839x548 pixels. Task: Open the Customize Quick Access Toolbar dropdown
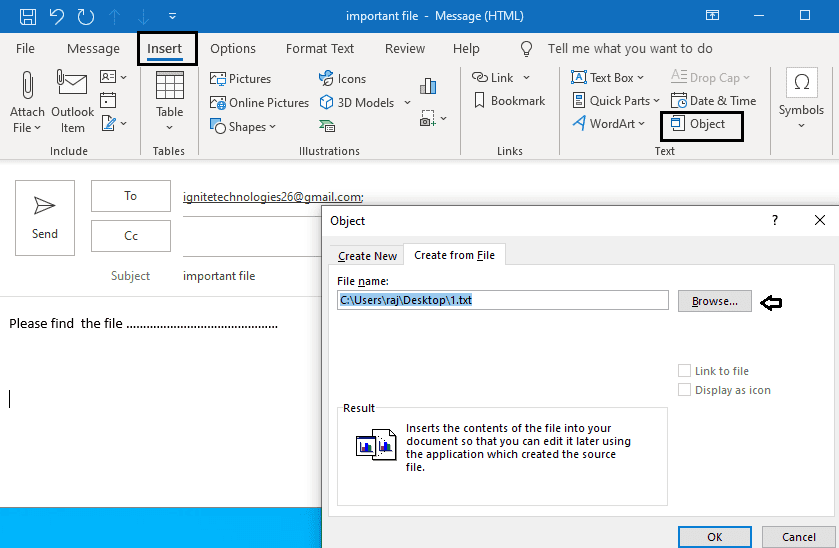172,16
